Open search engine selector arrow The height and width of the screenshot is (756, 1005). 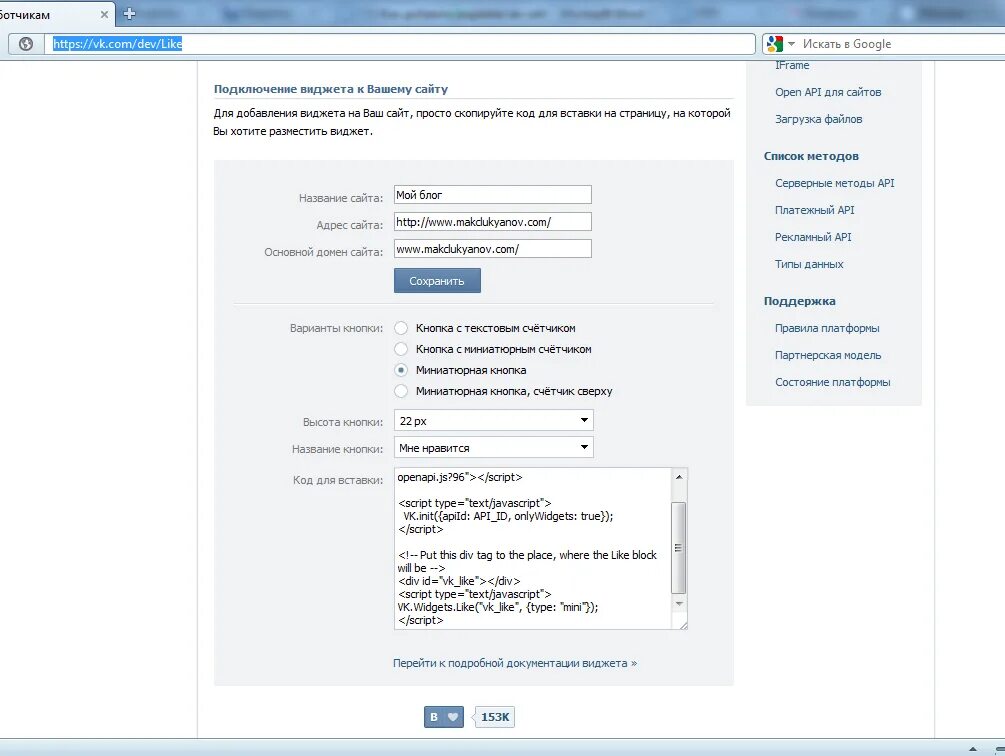tap(791, 44)
